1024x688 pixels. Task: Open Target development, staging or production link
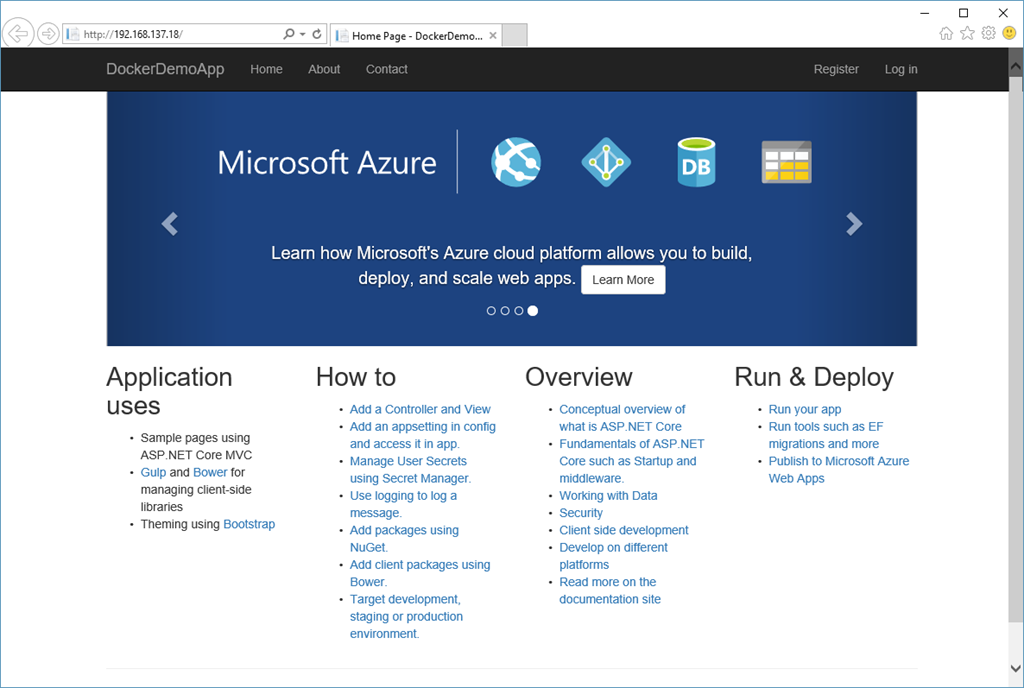406,616
